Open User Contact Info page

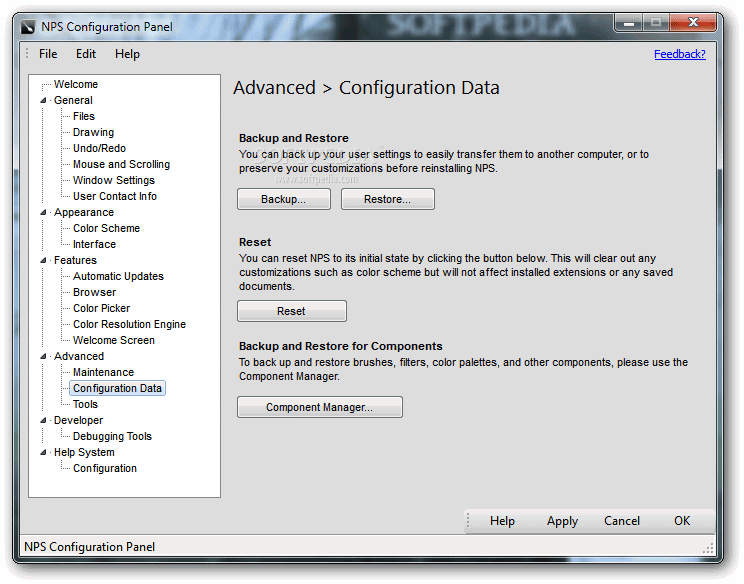tap(115, 196)
